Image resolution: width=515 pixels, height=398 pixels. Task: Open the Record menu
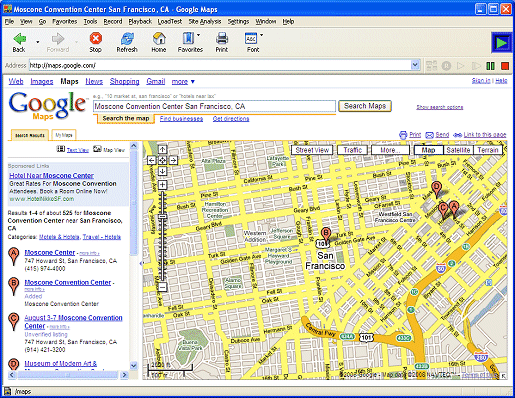113,22
